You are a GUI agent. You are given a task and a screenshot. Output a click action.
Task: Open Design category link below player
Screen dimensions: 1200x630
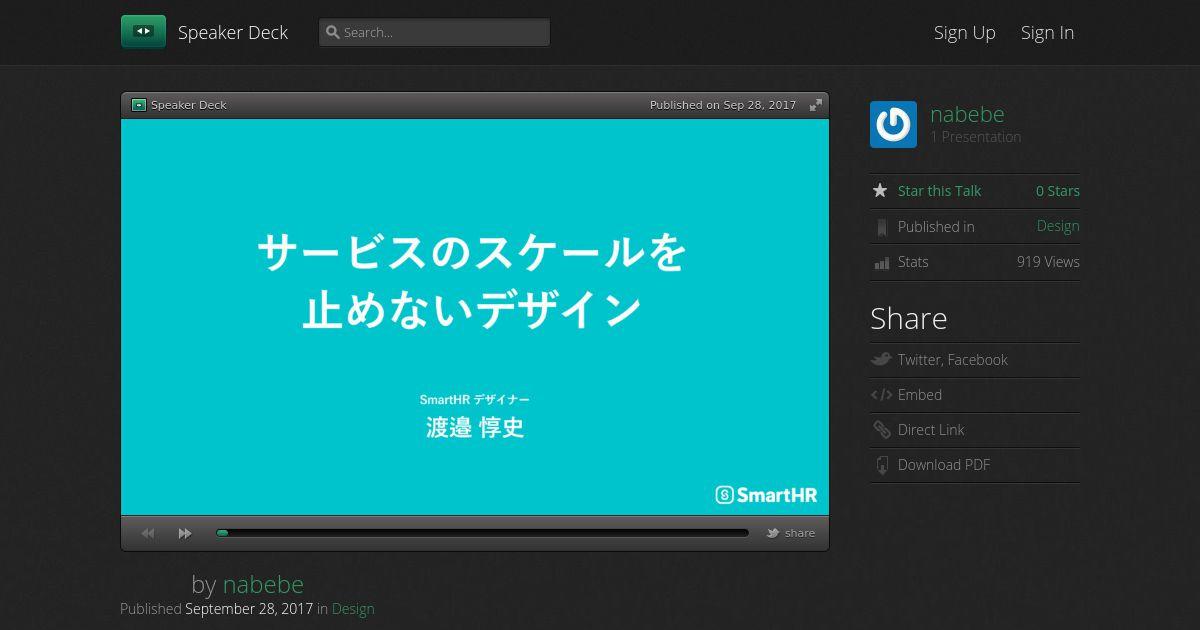[x=353, y=608]
